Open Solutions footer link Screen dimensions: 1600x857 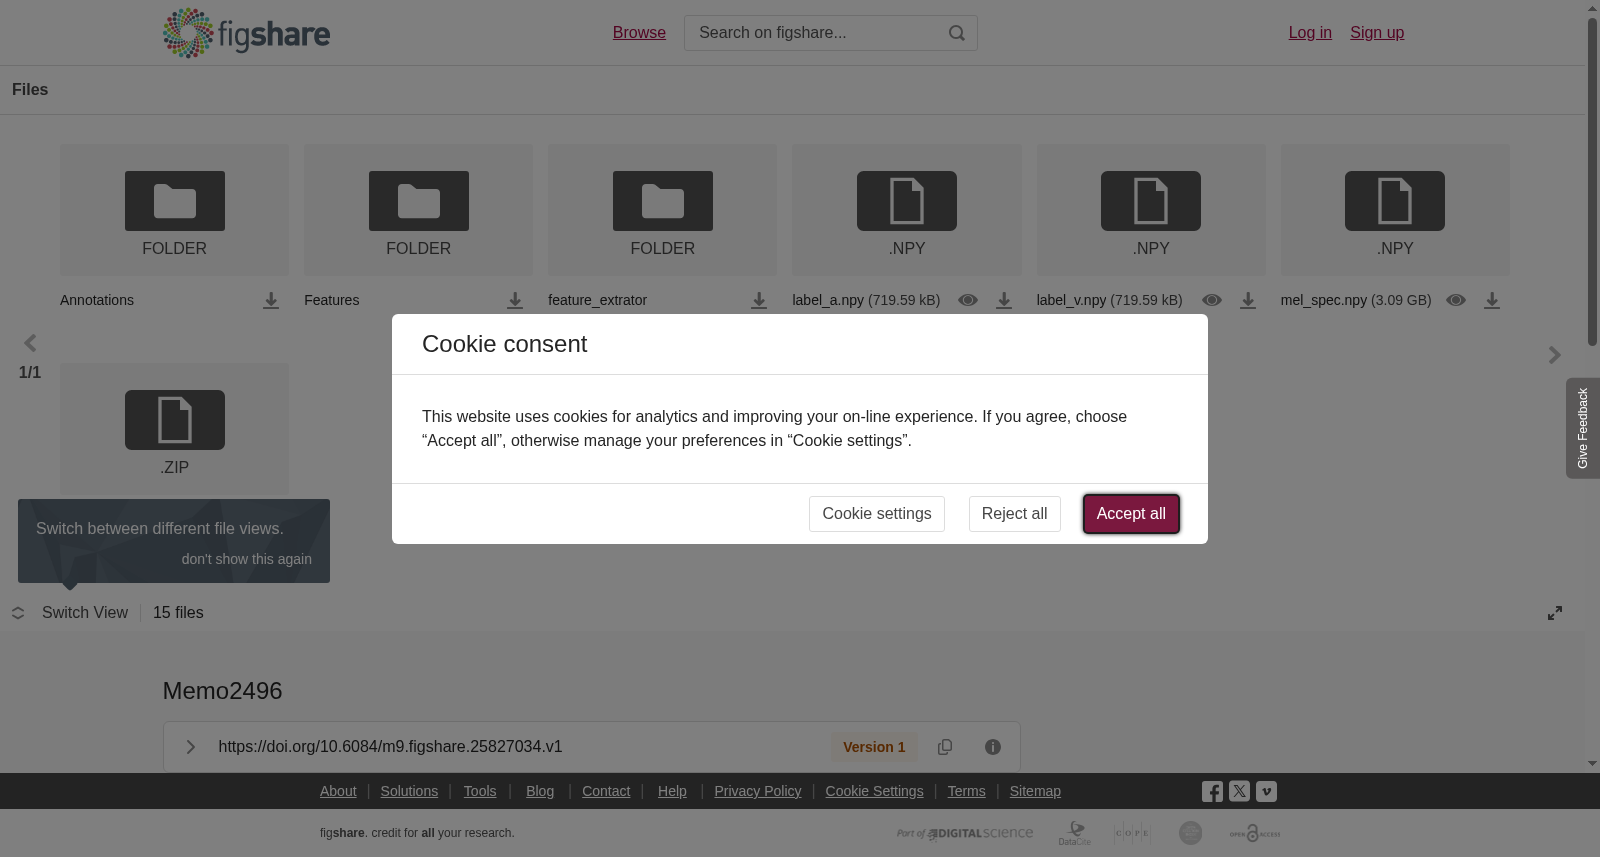tap(409, 791)
